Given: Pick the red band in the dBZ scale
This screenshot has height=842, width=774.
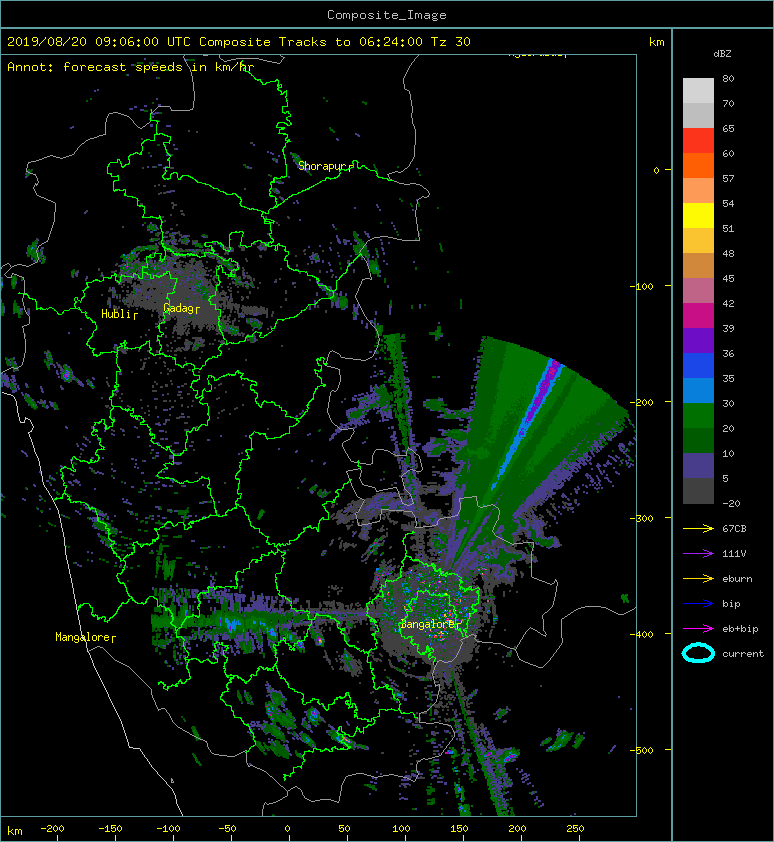Looking at the screenshot, I should tap(698, 141).
